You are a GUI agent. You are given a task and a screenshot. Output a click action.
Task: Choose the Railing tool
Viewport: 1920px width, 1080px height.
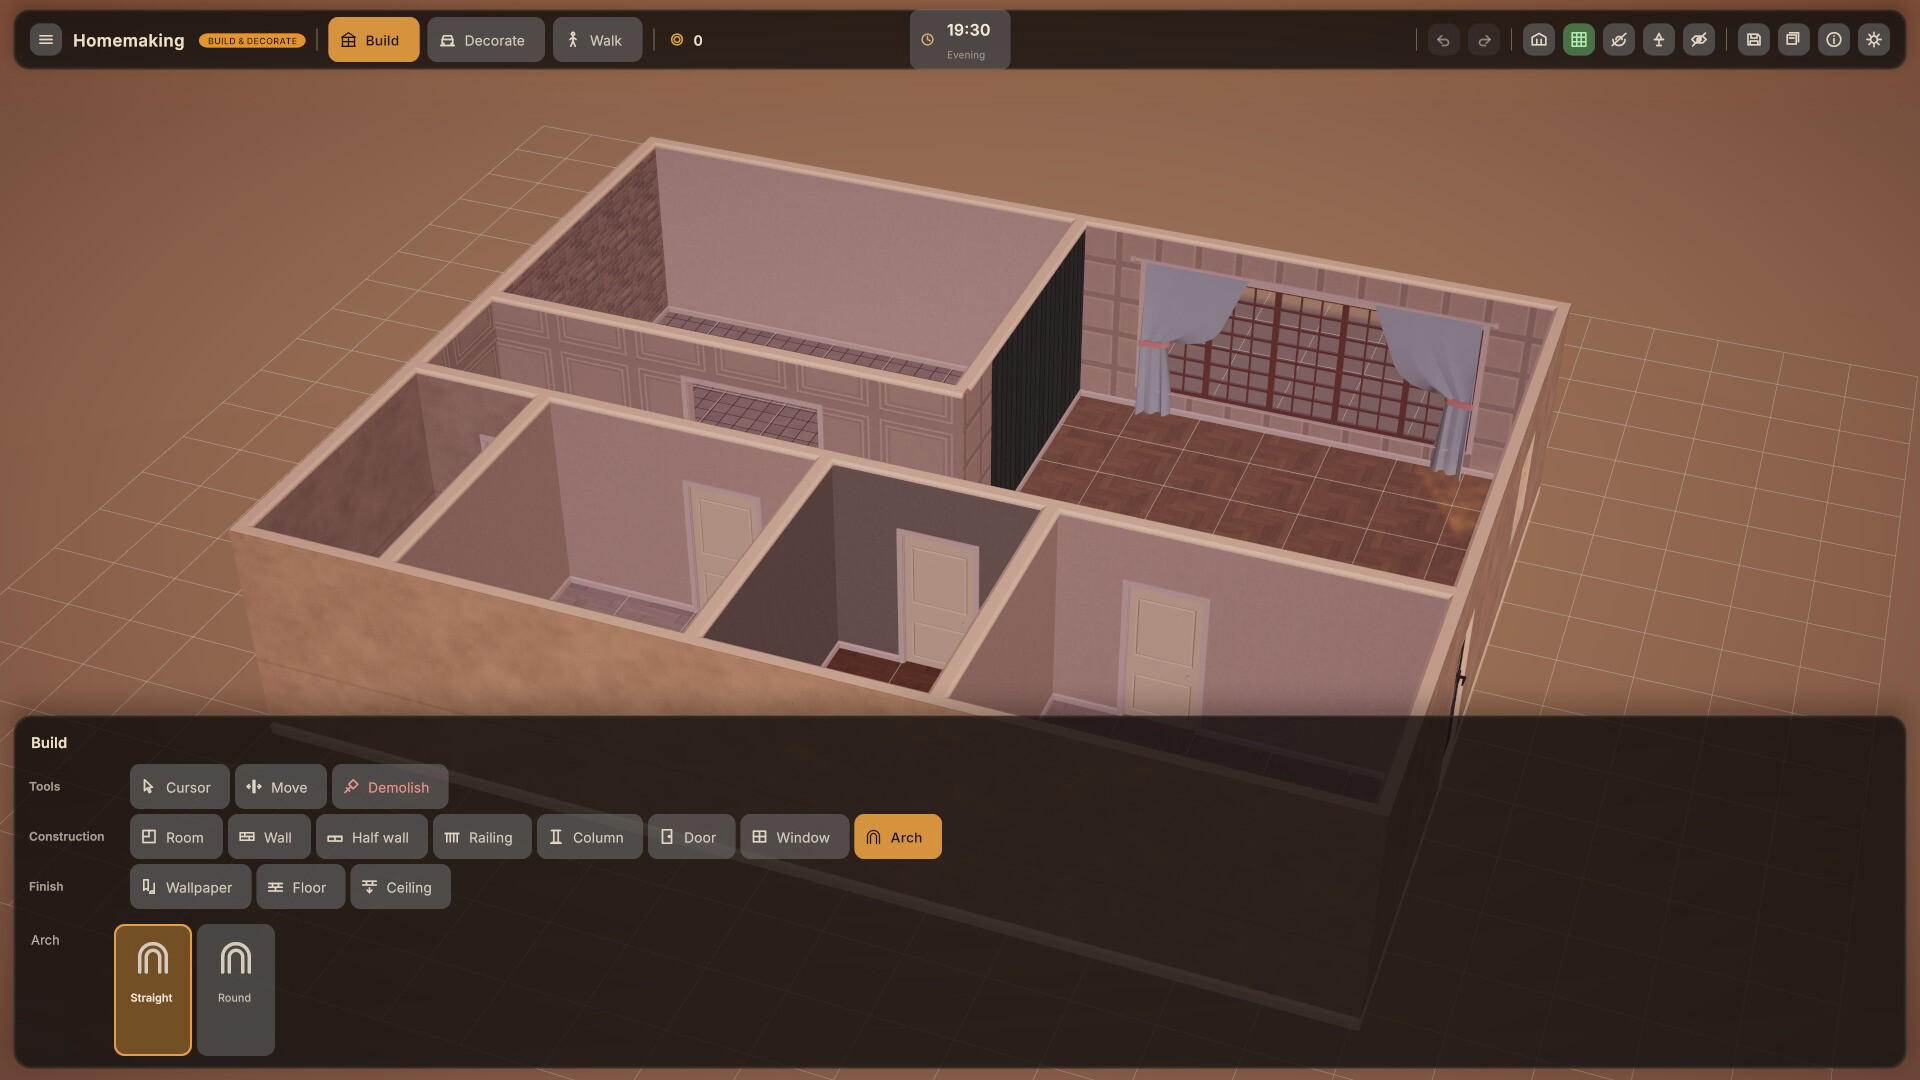(x=481, y=837)
